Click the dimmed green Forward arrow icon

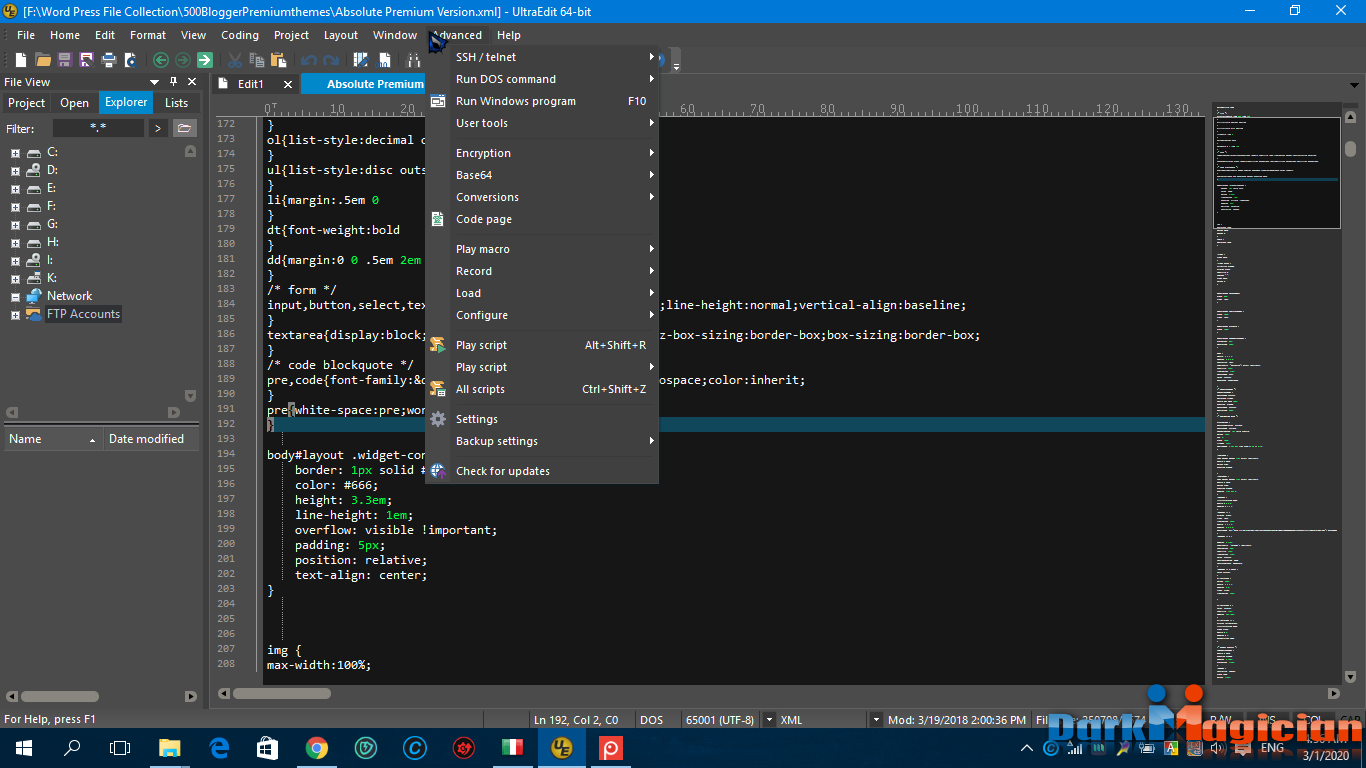182,60
